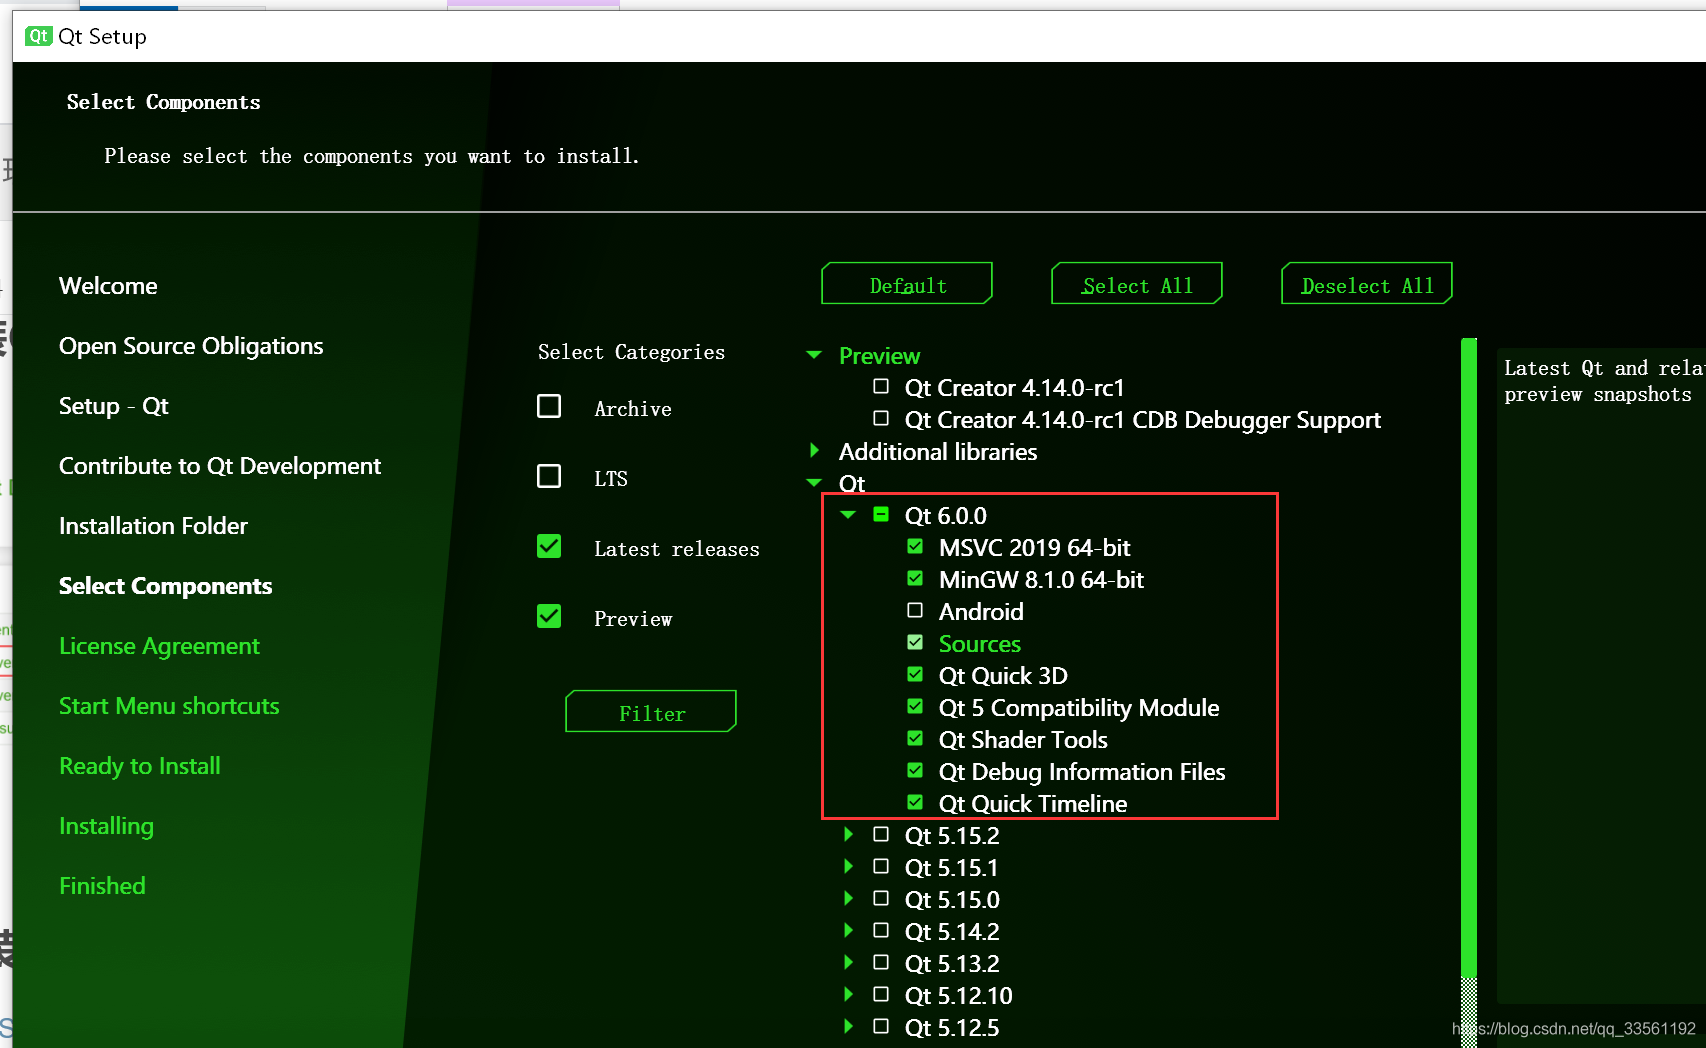Collapse the Qt 6.0.0 branch
Viewport: 1706px width, 1048px height.
tap(847, 514)
